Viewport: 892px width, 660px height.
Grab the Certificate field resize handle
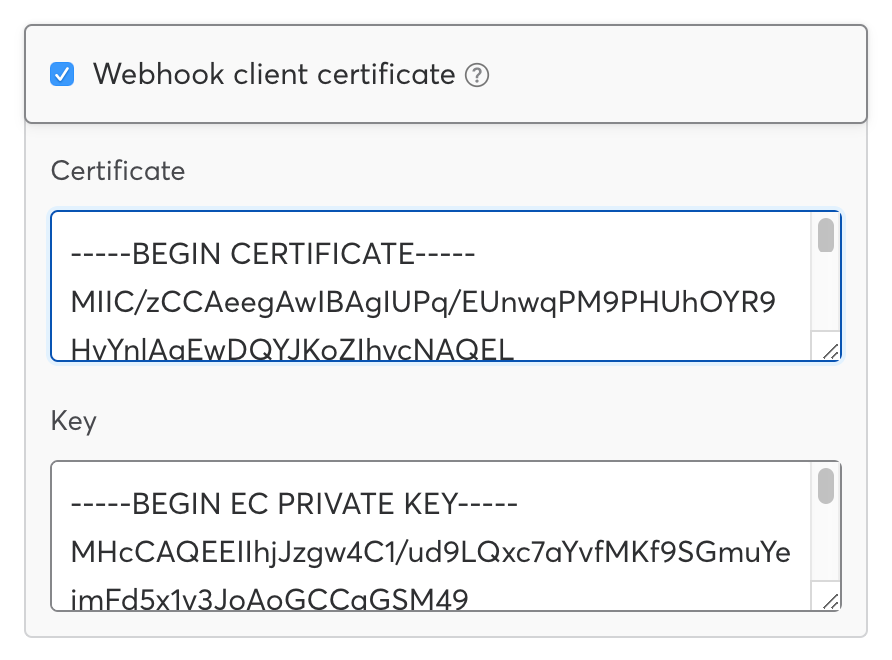click(x=831, y=351)
